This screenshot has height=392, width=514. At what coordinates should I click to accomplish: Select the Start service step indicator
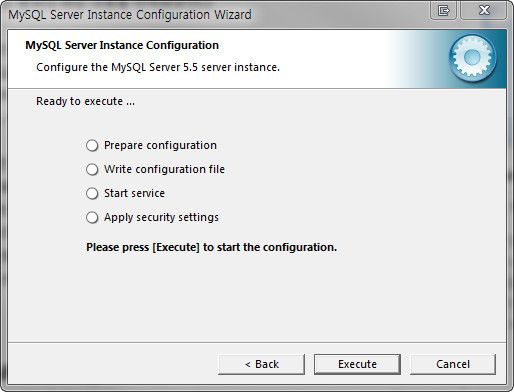[92, 193]
